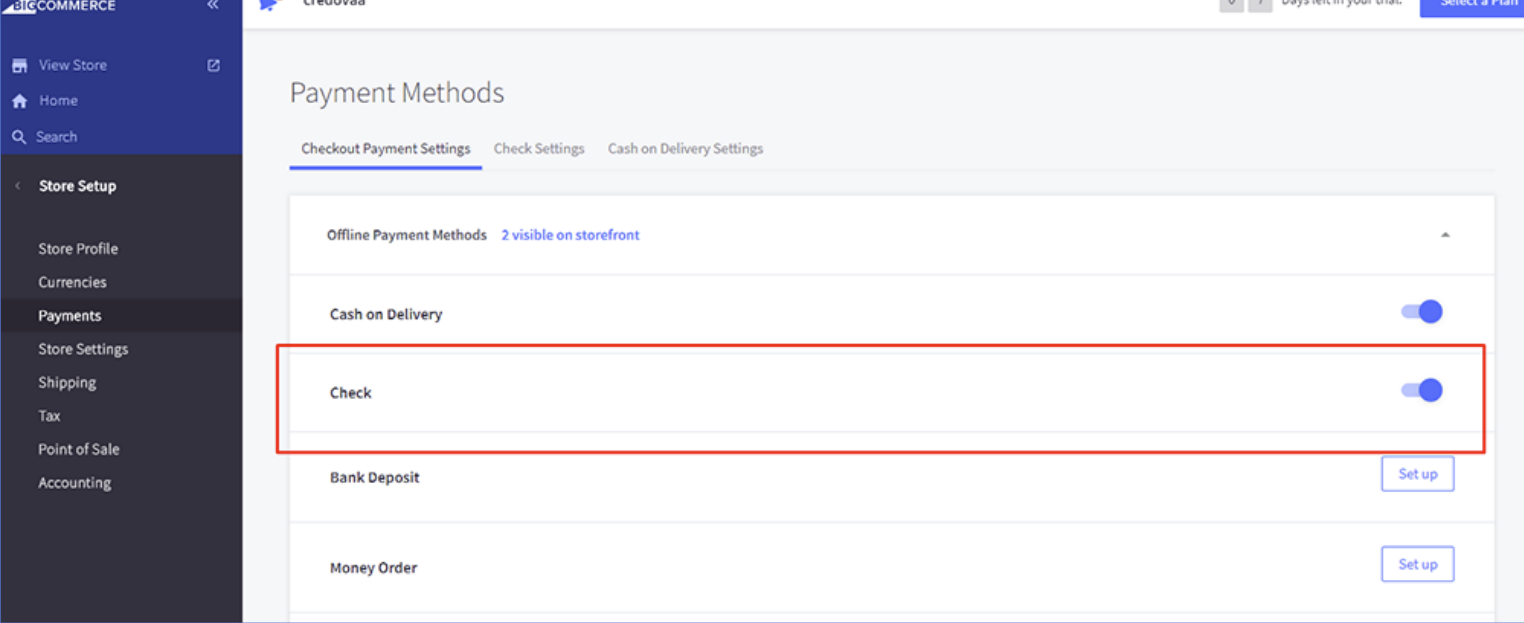Disable the Cash on Delivery toggle

pos(1422,312)
